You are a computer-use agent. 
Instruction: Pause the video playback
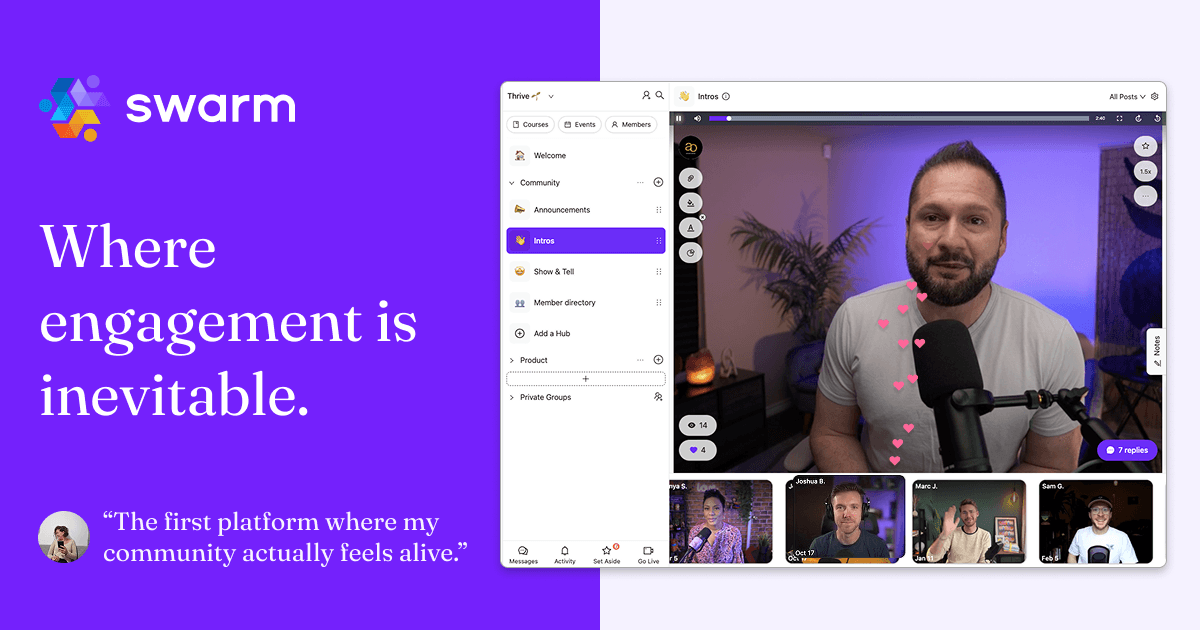[678, 118]
